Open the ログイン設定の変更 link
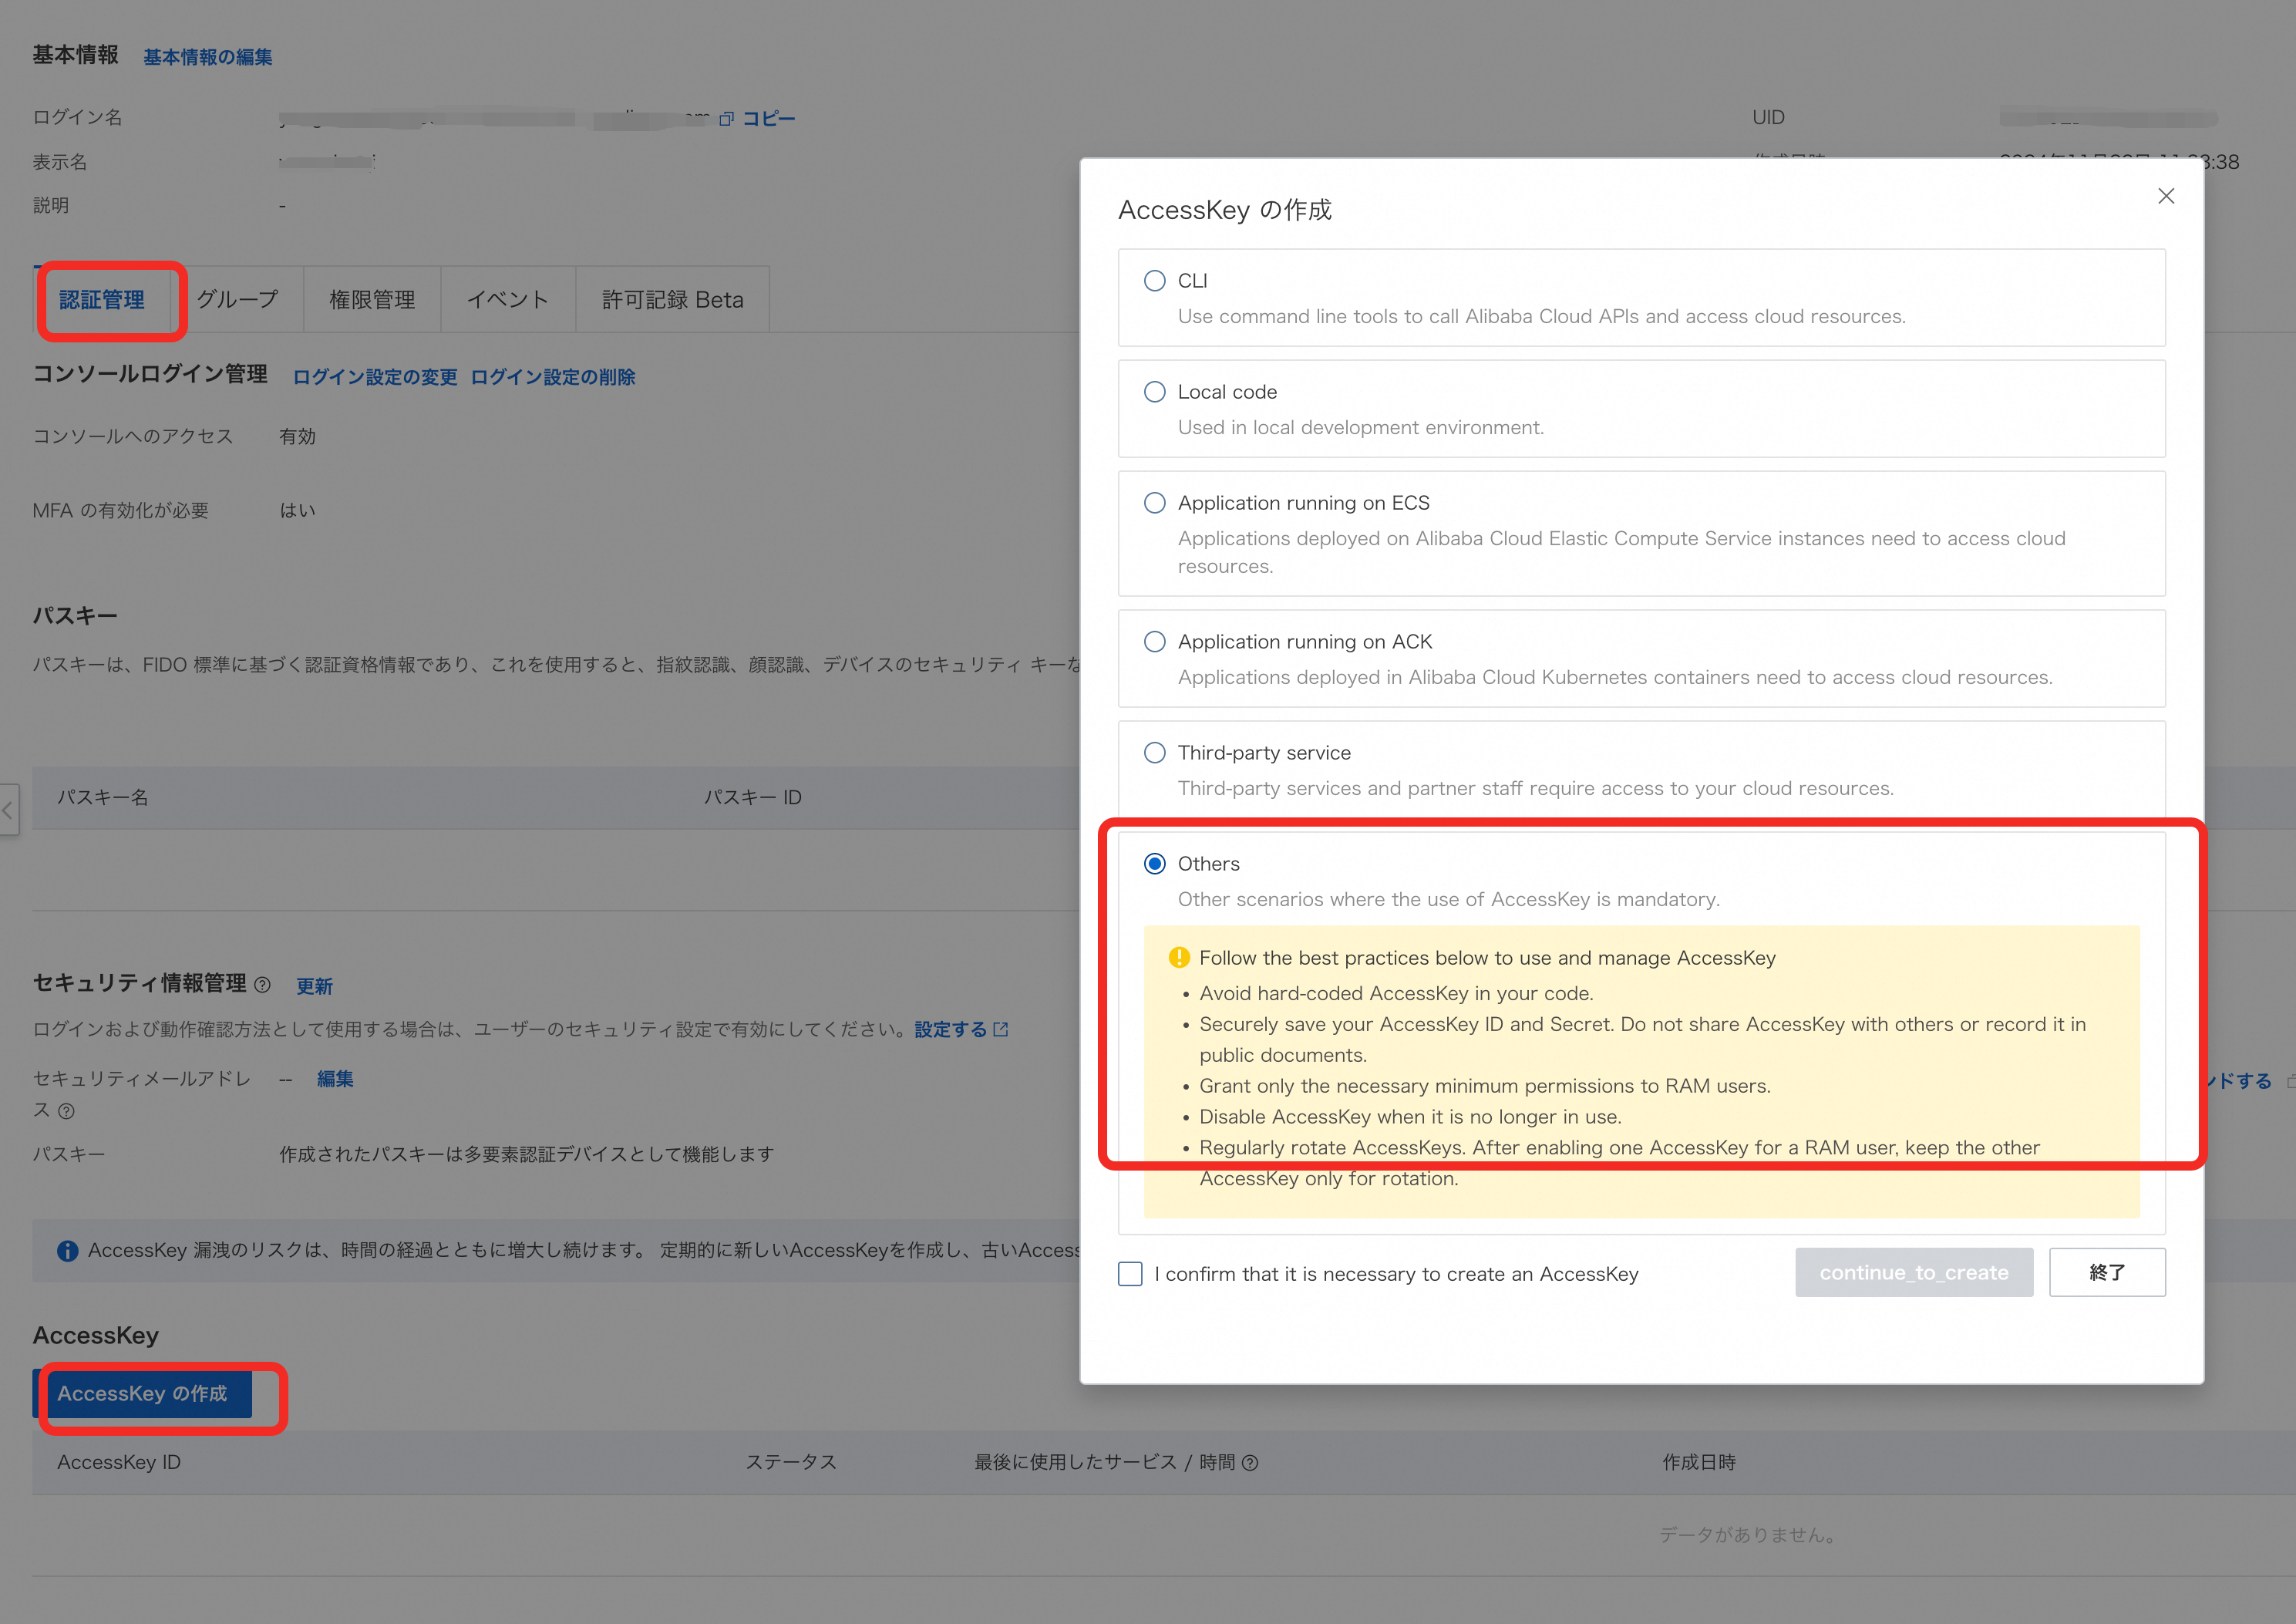 [375, 377]
